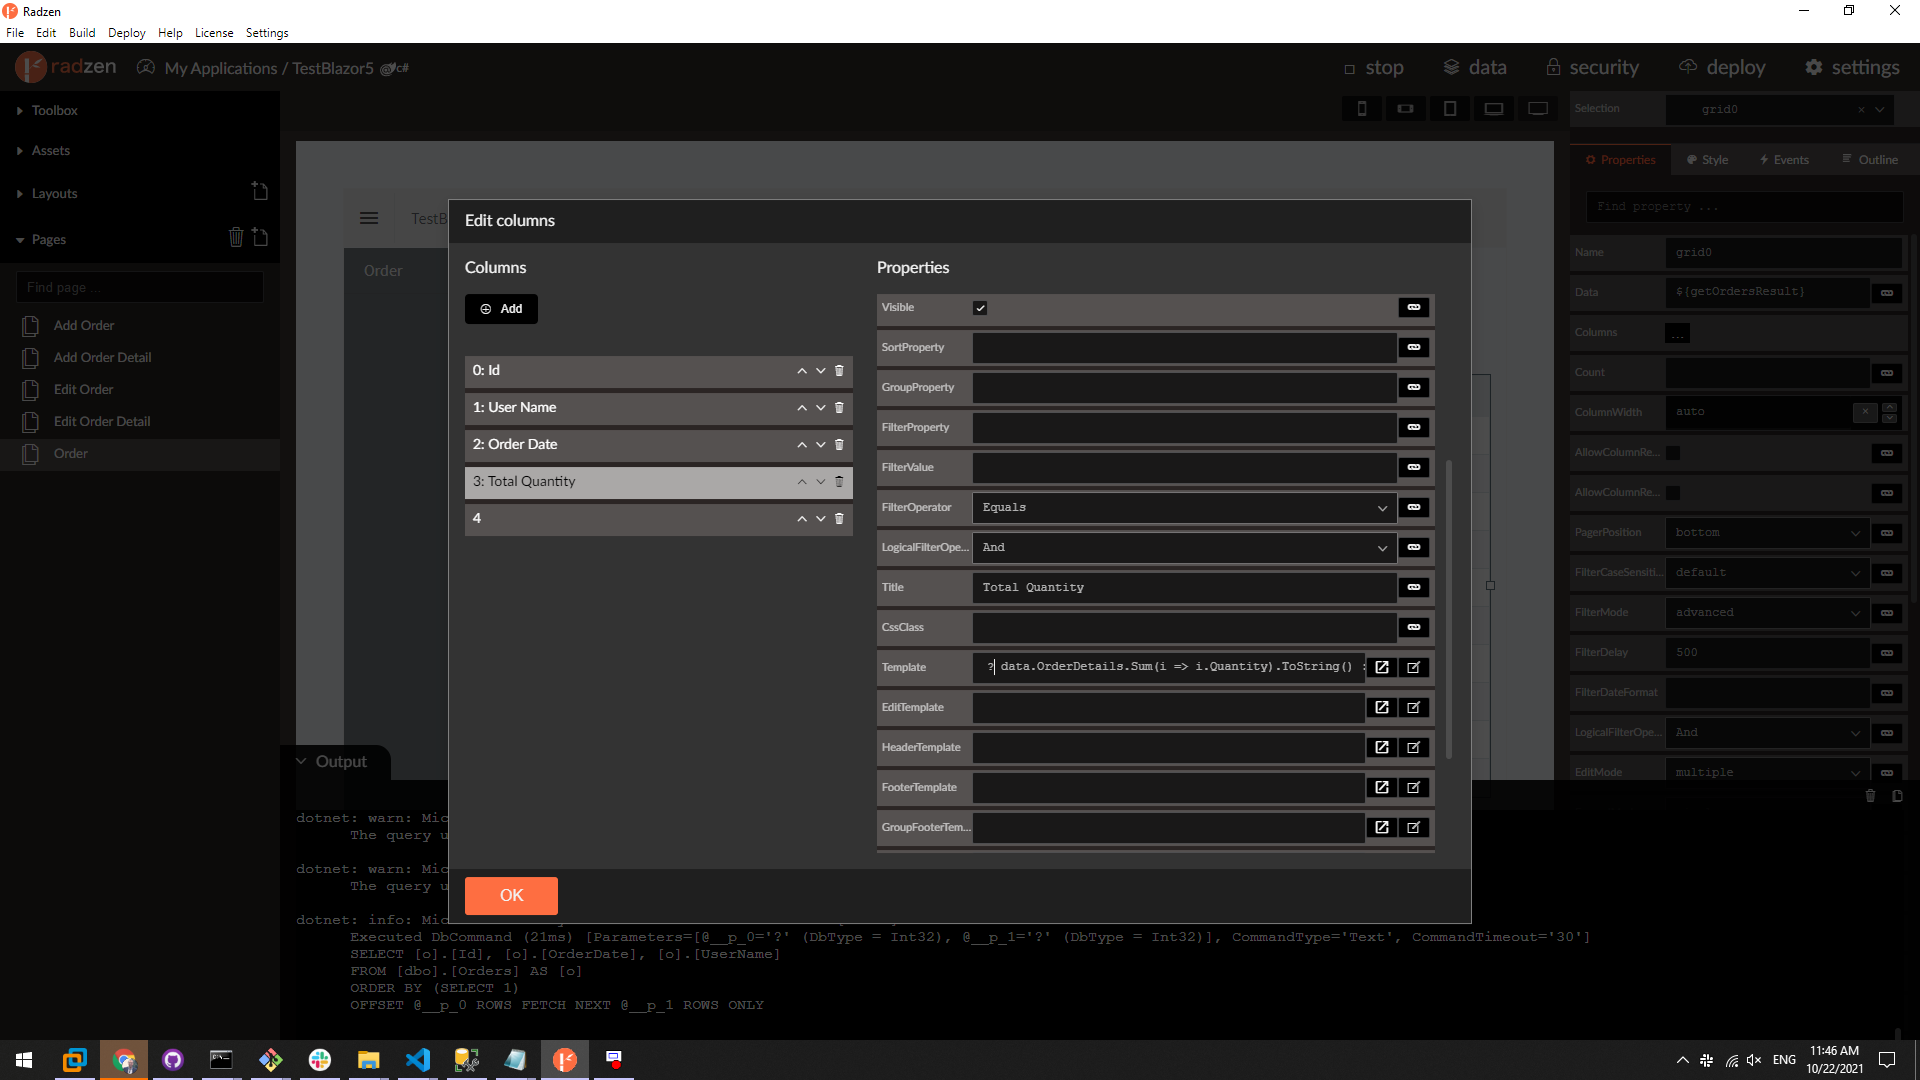Open the EditTemplate editor popup icon
This screenshot has height=1080, width=1920.
click(x=1382, y=707)
